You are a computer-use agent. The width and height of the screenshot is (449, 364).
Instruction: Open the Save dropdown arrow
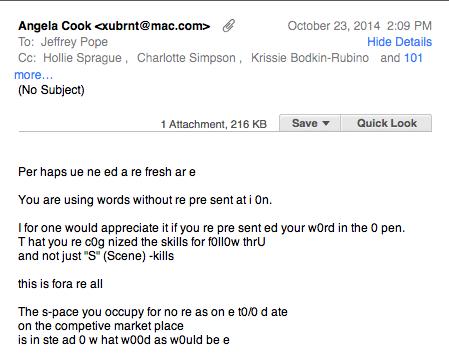point(326,123)
